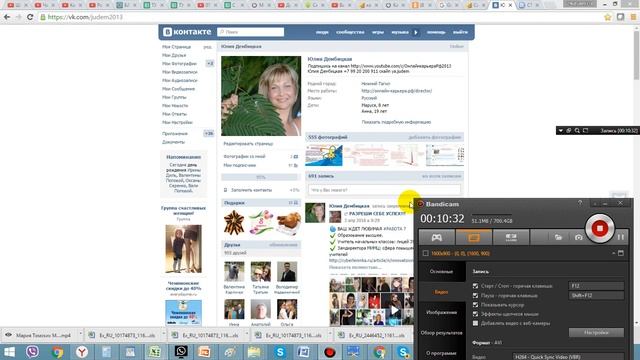Click the floating Bandicam overlay's magnifier icon
The image size is (640, 360).
(577, 131)
